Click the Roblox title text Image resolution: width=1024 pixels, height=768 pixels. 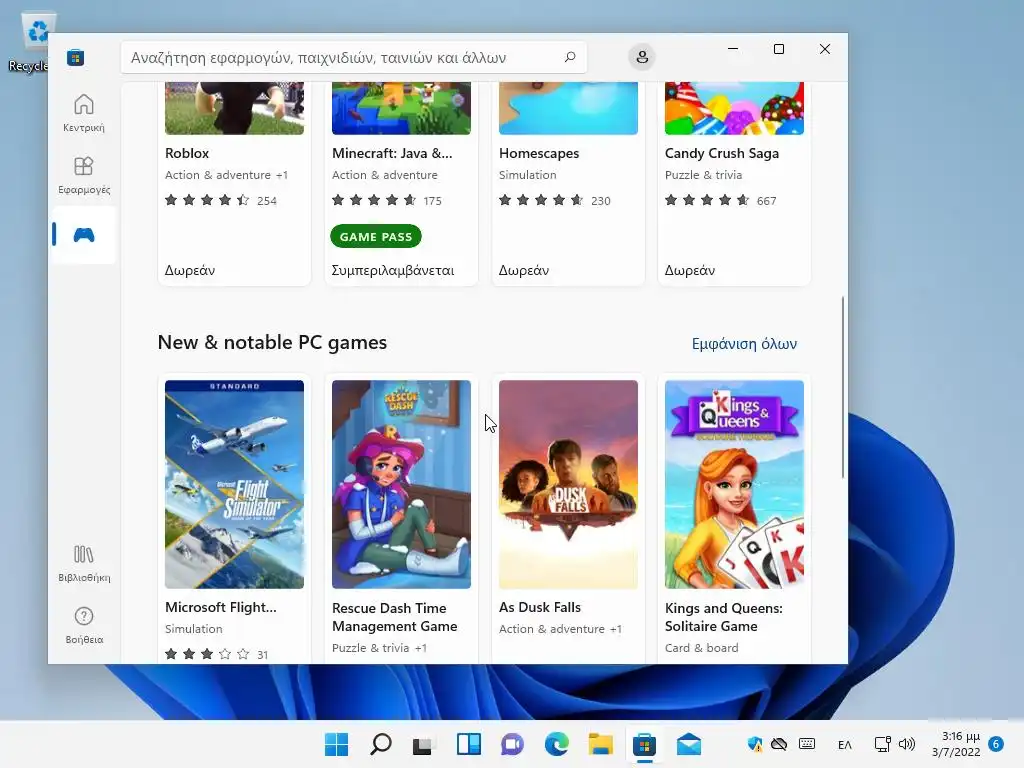click(x=187, y=153)
